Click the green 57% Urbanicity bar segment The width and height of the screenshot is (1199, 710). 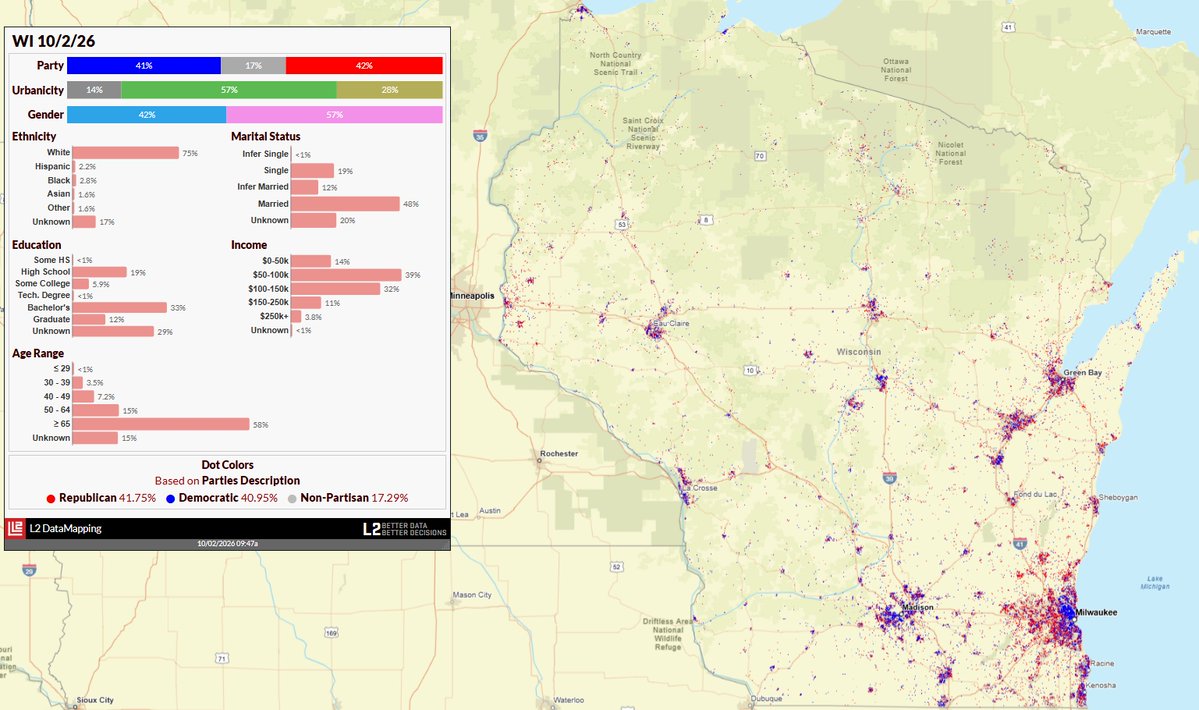pos(229,90)
